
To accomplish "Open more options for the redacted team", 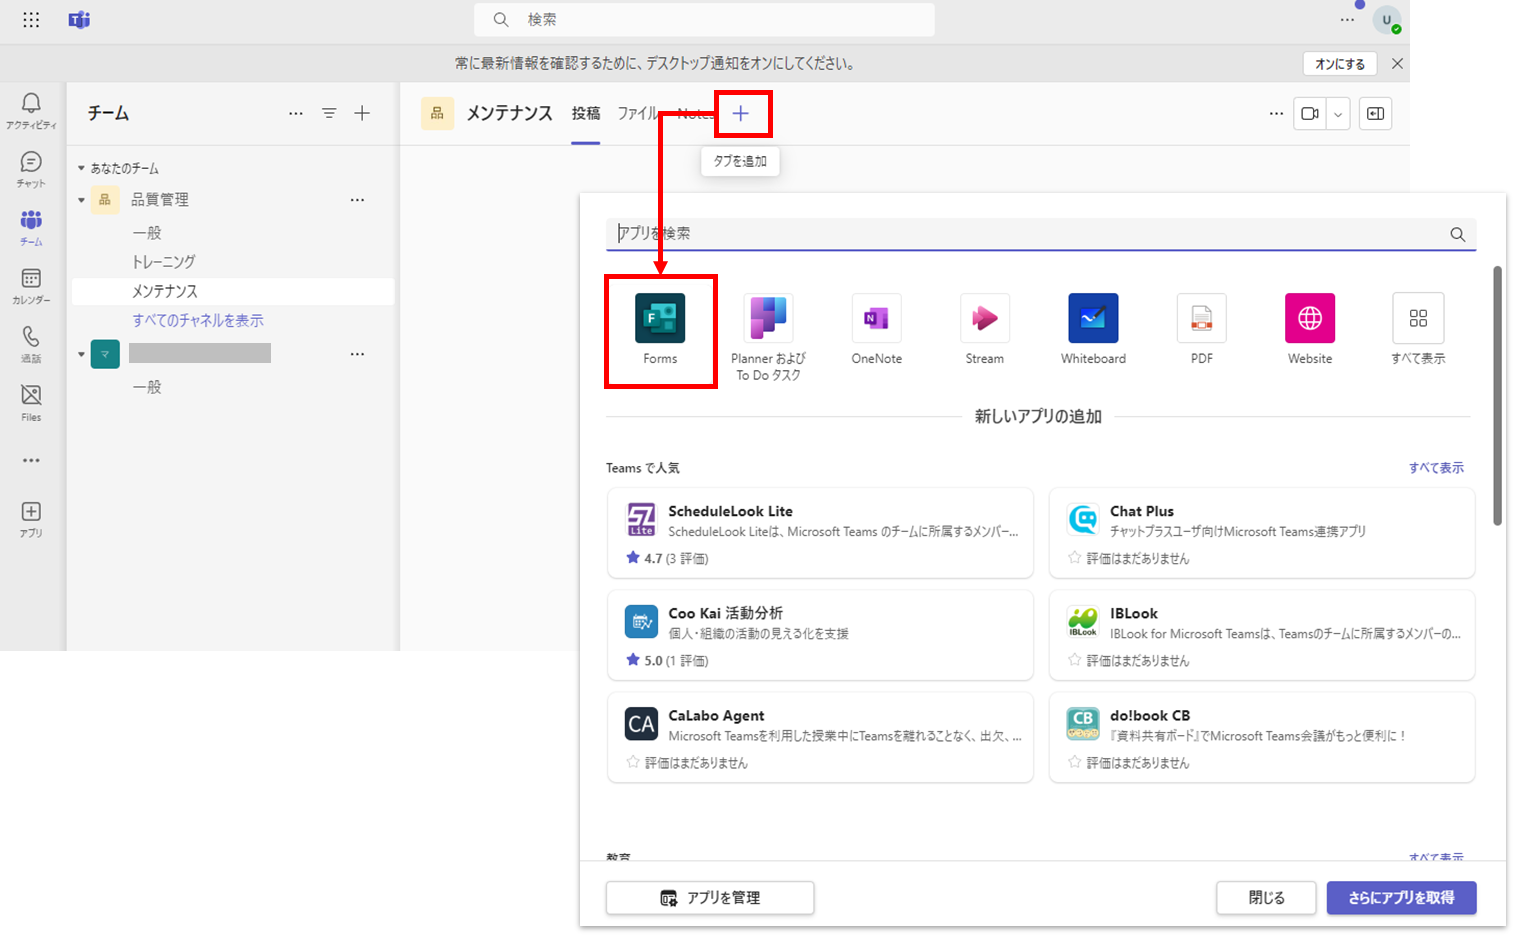I will click(x=357, y=354).
